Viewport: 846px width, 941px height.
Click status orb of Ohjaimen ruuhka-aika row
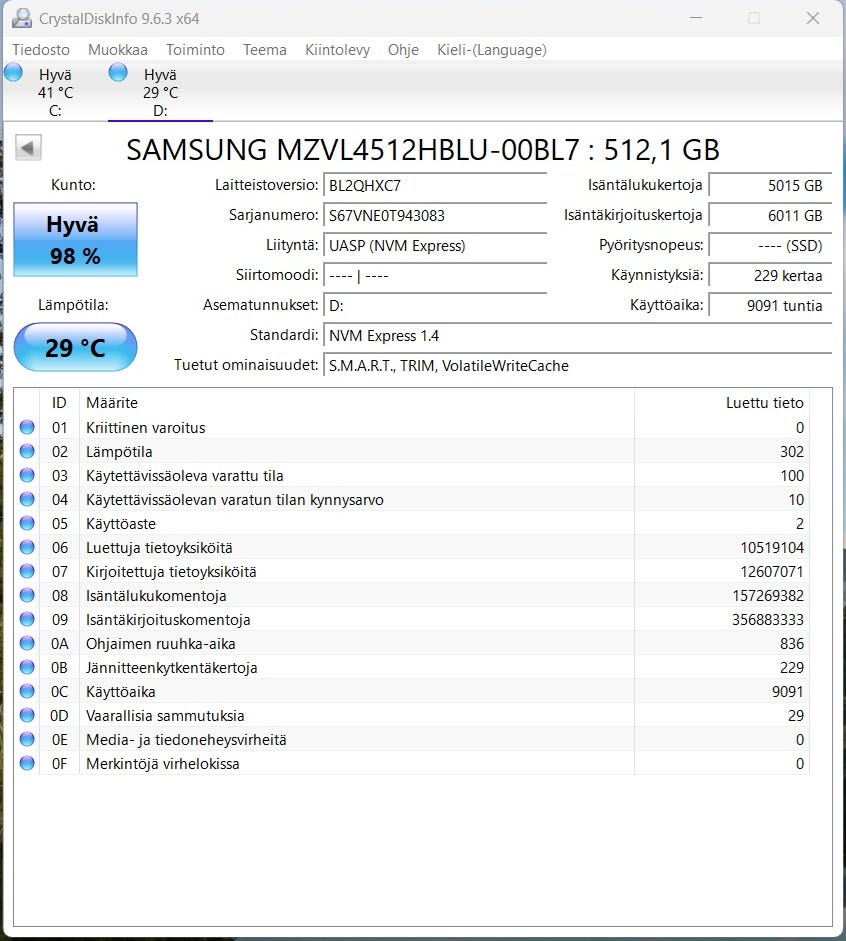tap(27, 643)
